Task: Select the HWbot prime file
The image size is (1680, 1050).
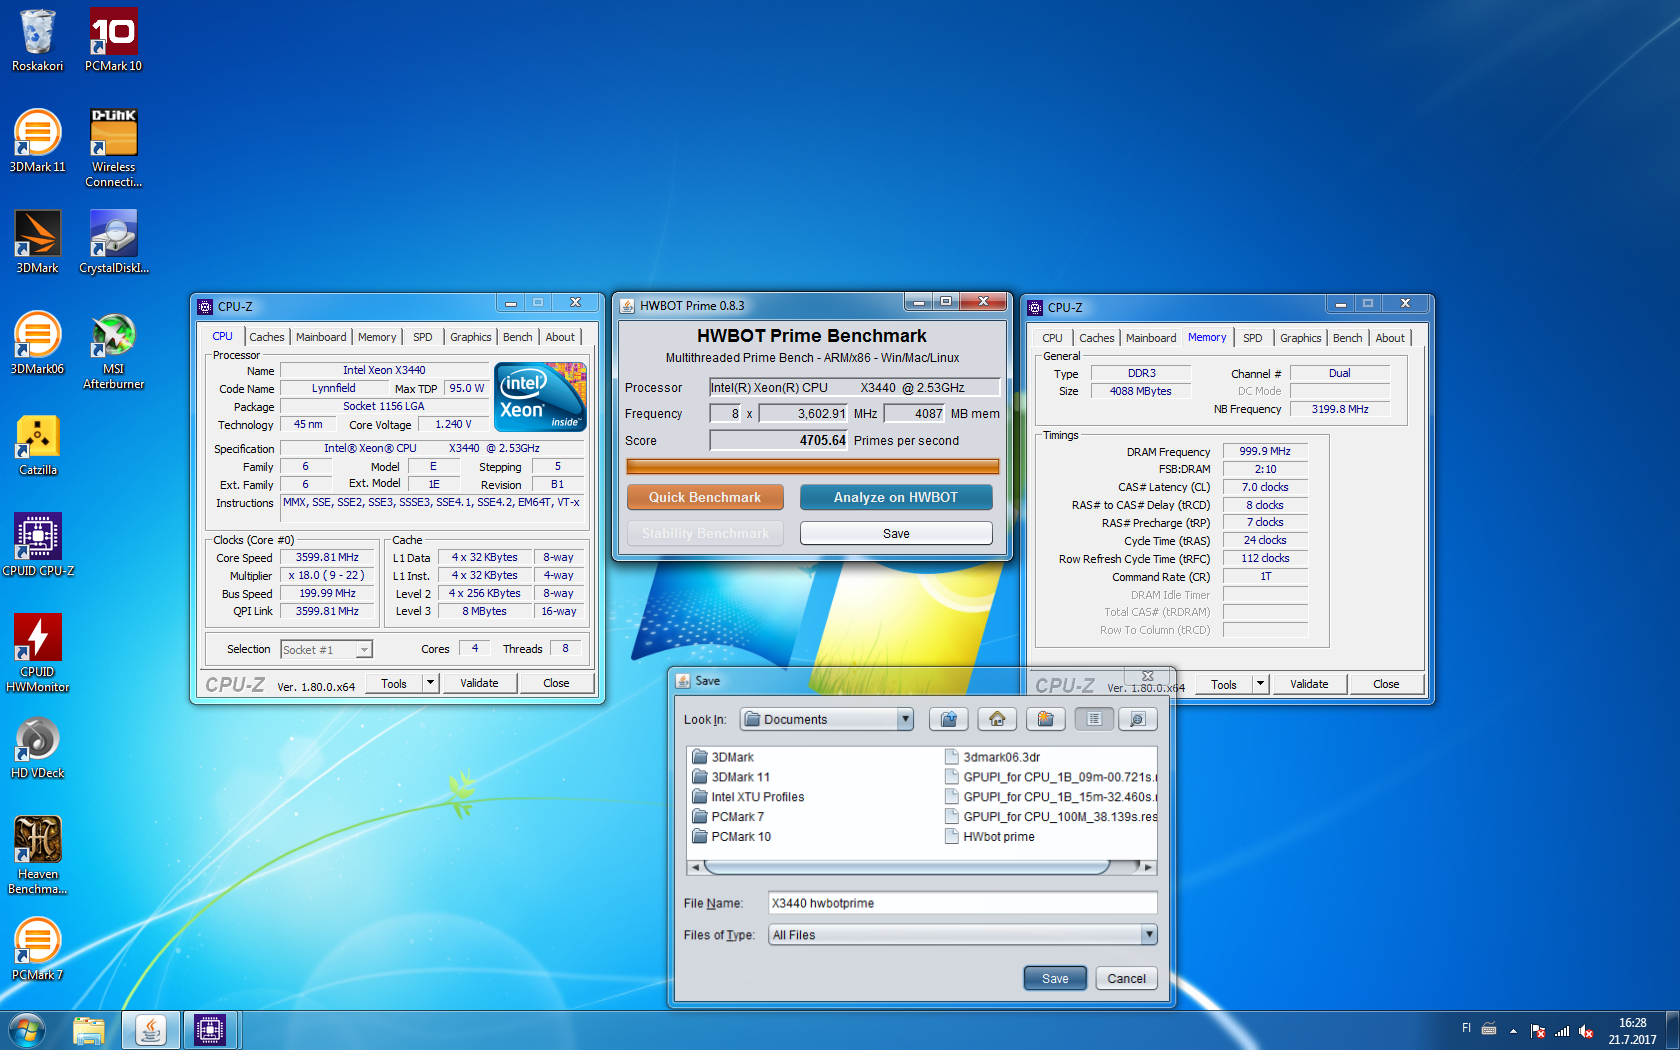Action: pos(990,837)
